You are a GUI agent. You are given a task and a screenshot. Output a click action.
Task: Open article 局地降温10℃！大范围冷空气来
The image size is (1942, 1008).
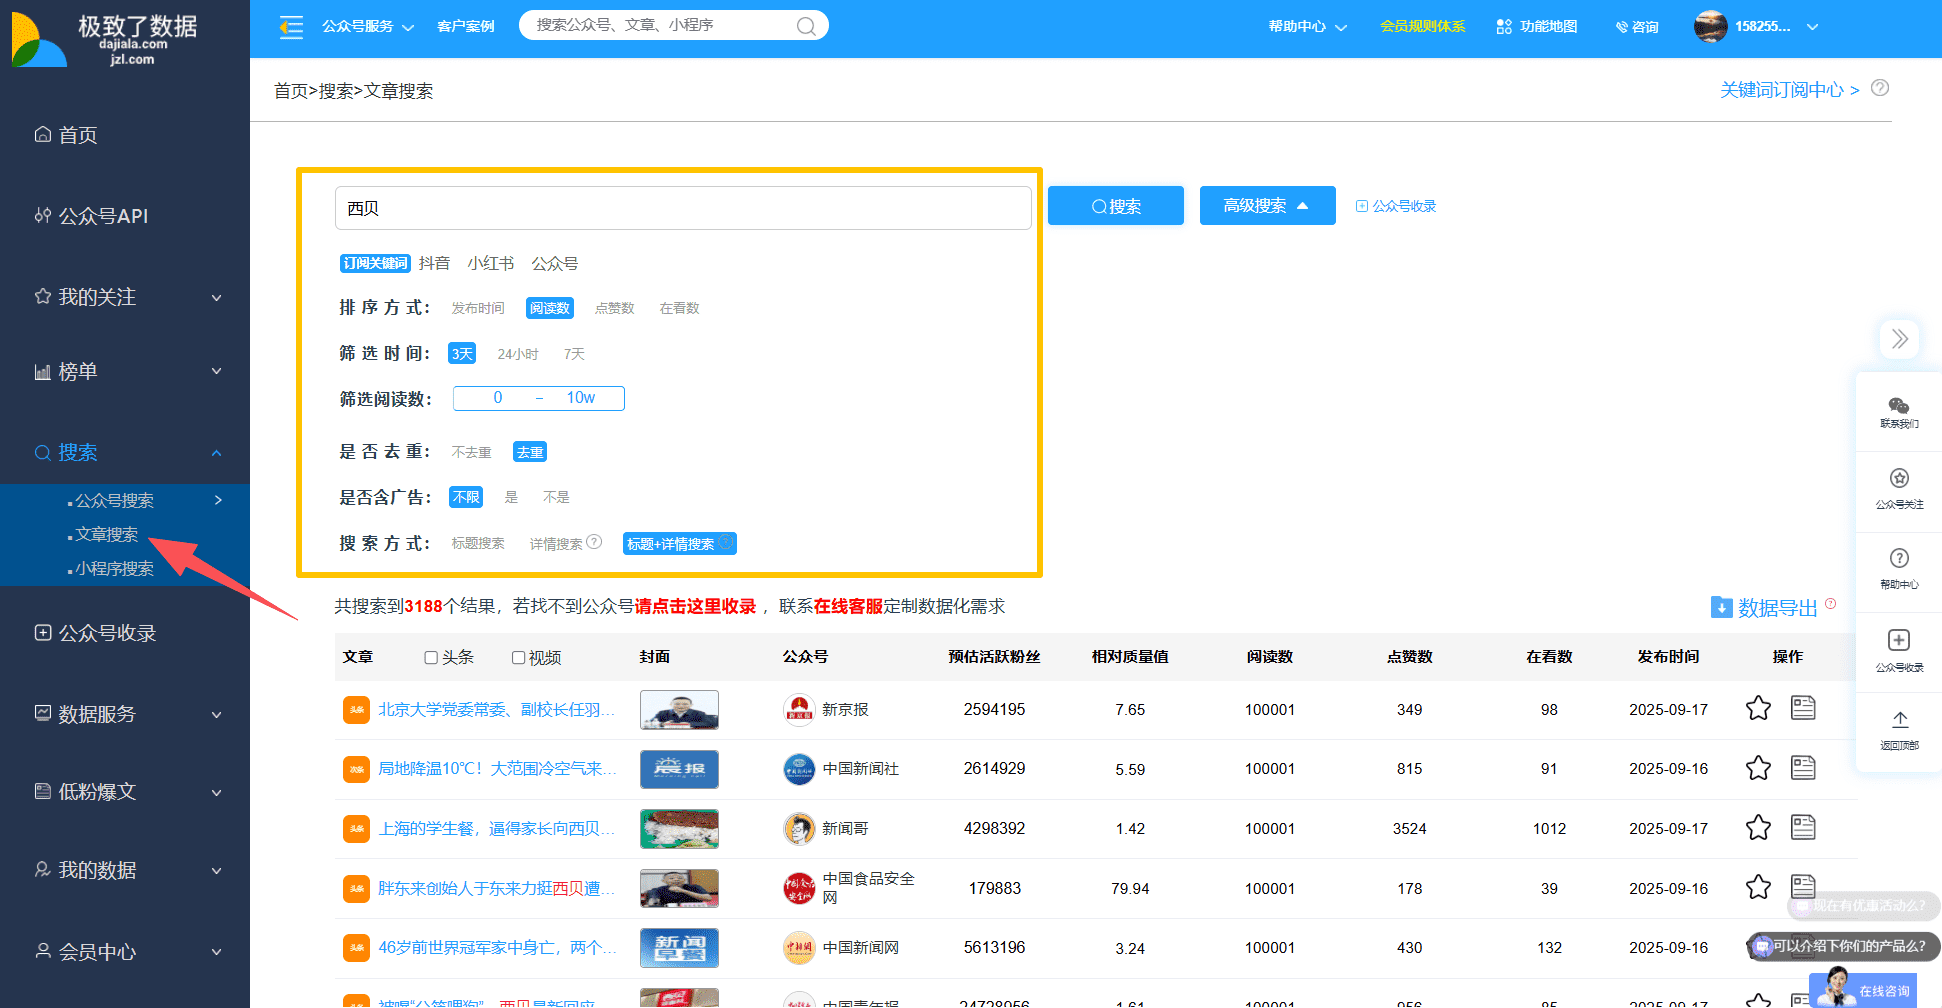(496, 768)
